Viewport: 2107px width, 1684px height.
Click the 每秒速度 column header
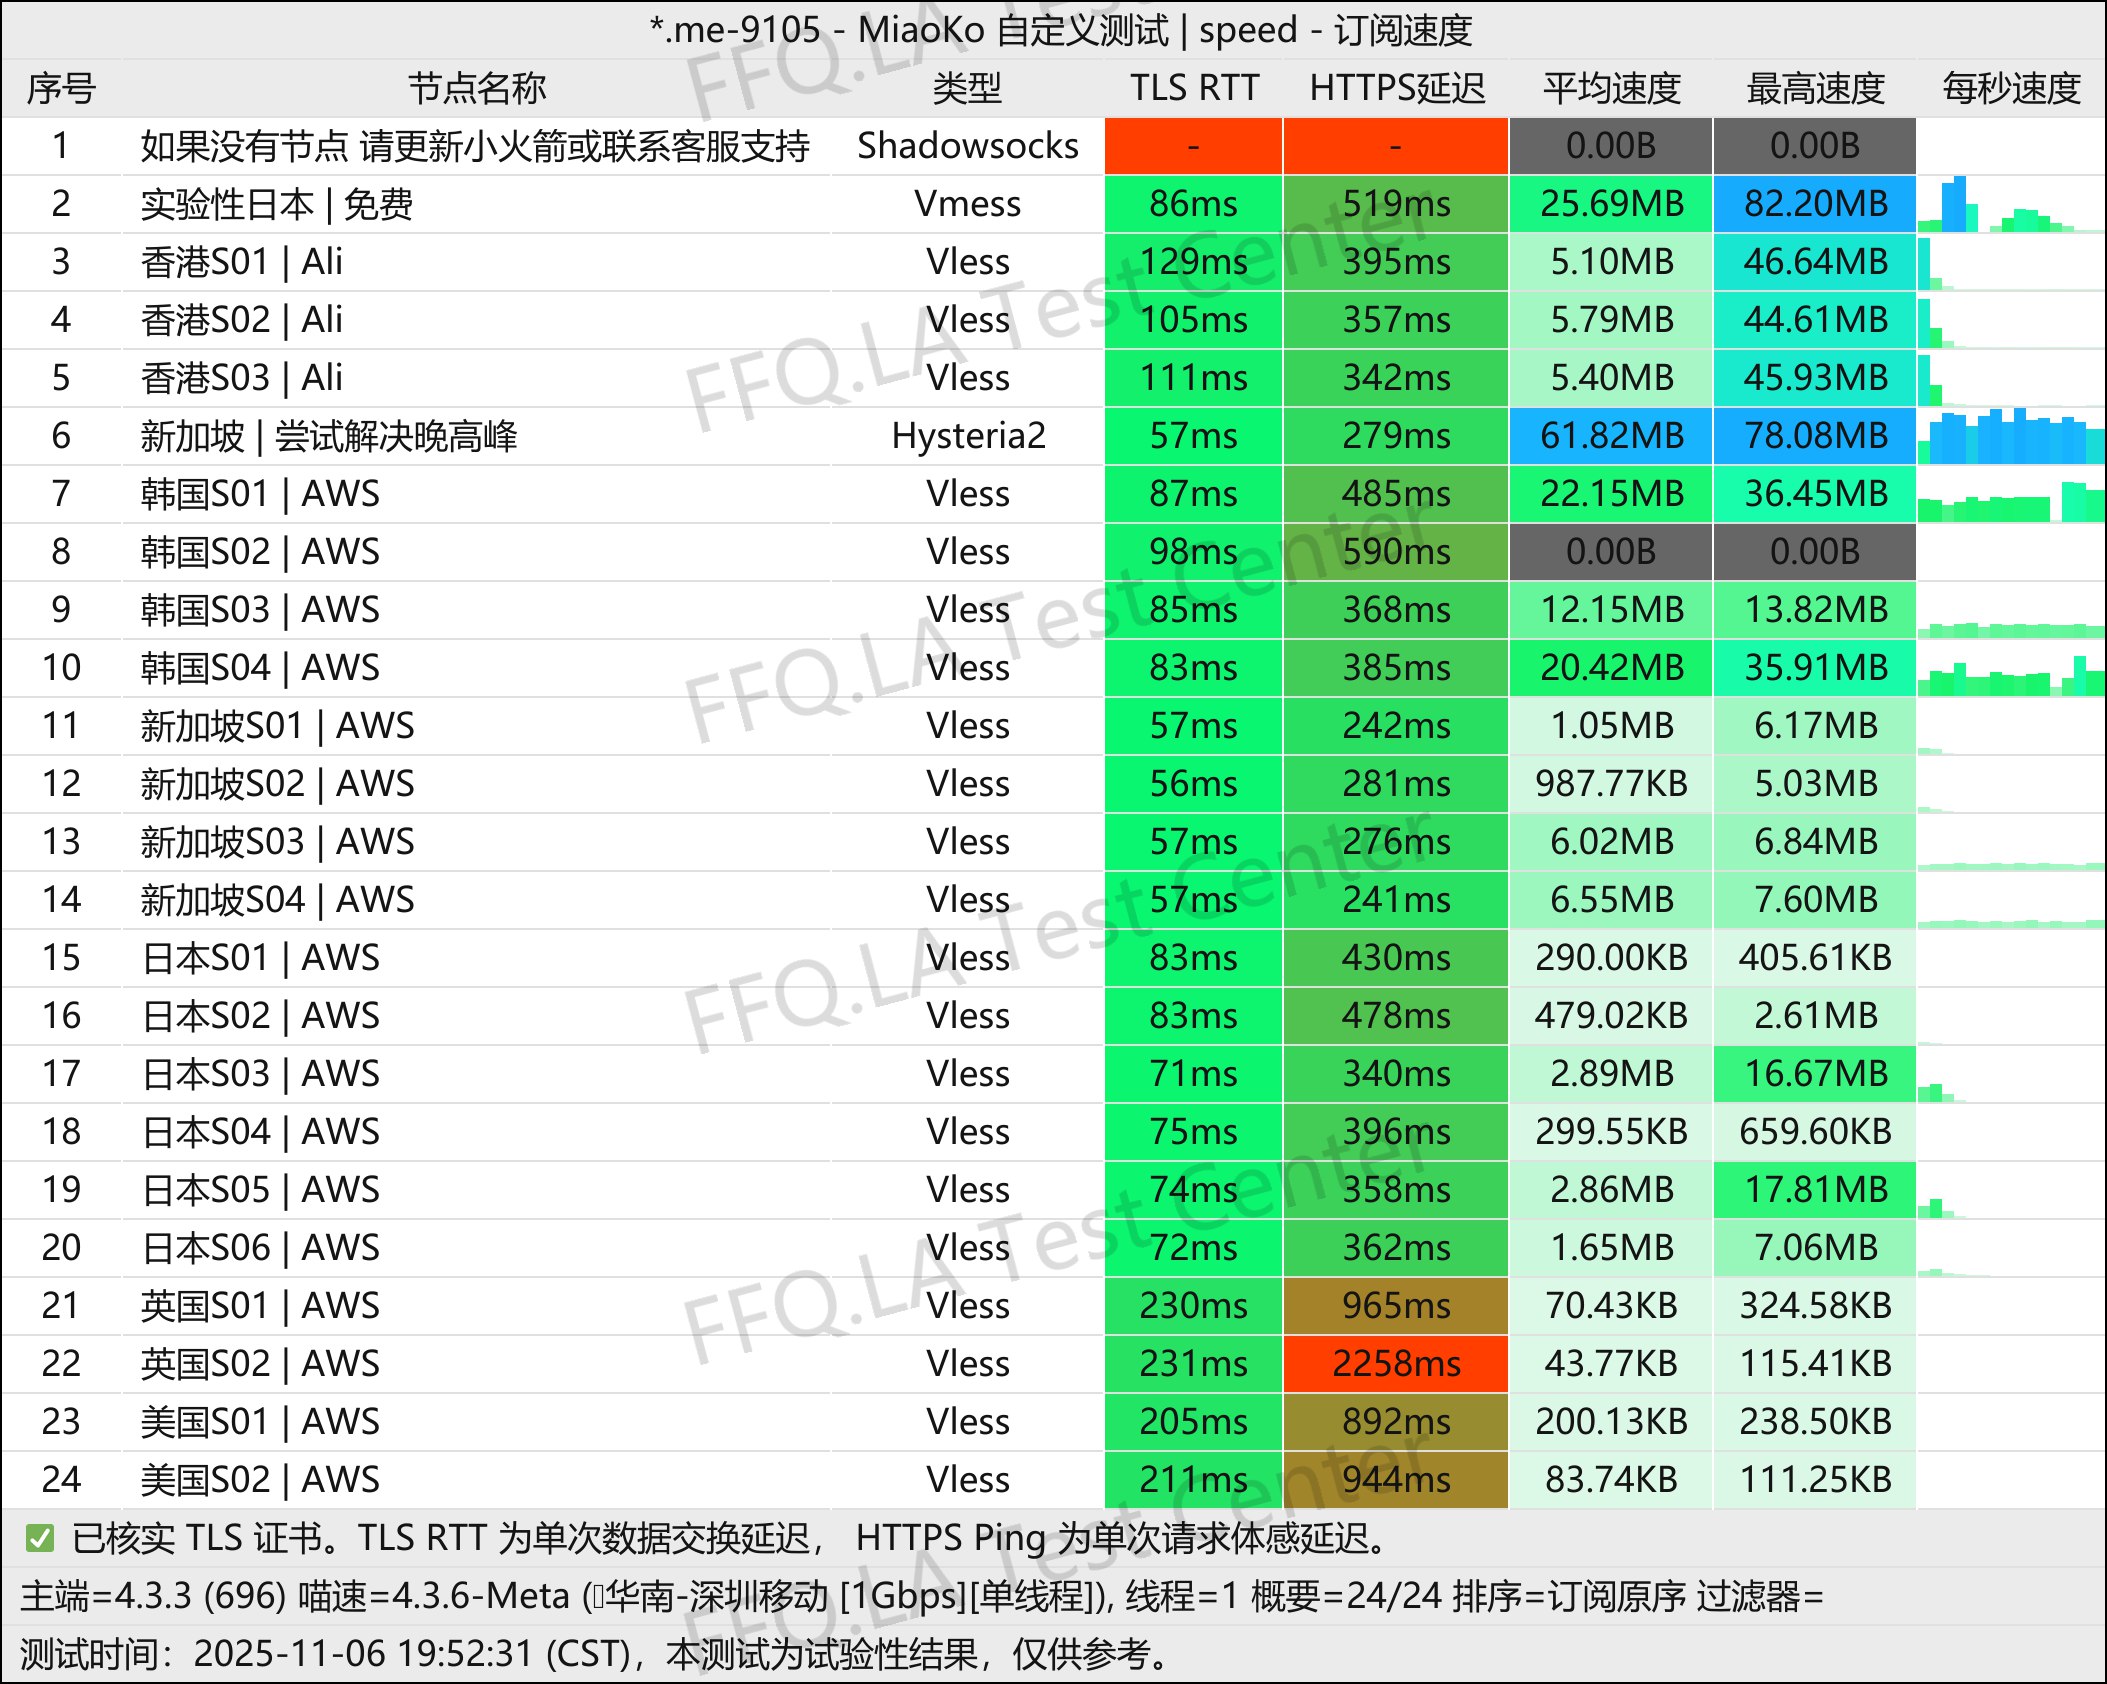[x=2011, y=89]
